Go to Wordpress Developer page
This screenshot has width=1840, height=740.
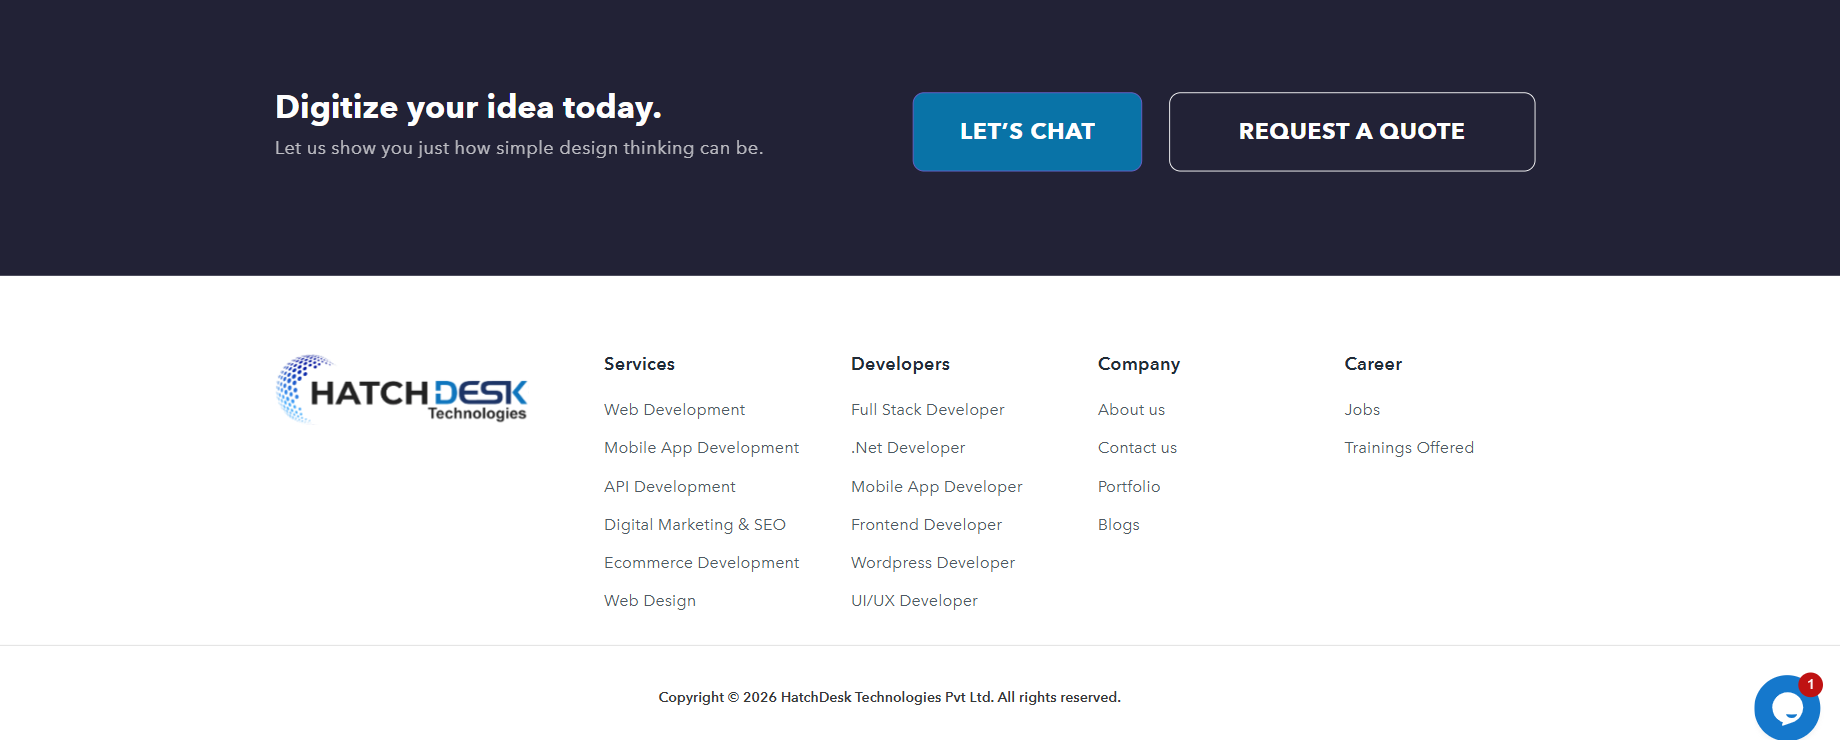[932, 563]
